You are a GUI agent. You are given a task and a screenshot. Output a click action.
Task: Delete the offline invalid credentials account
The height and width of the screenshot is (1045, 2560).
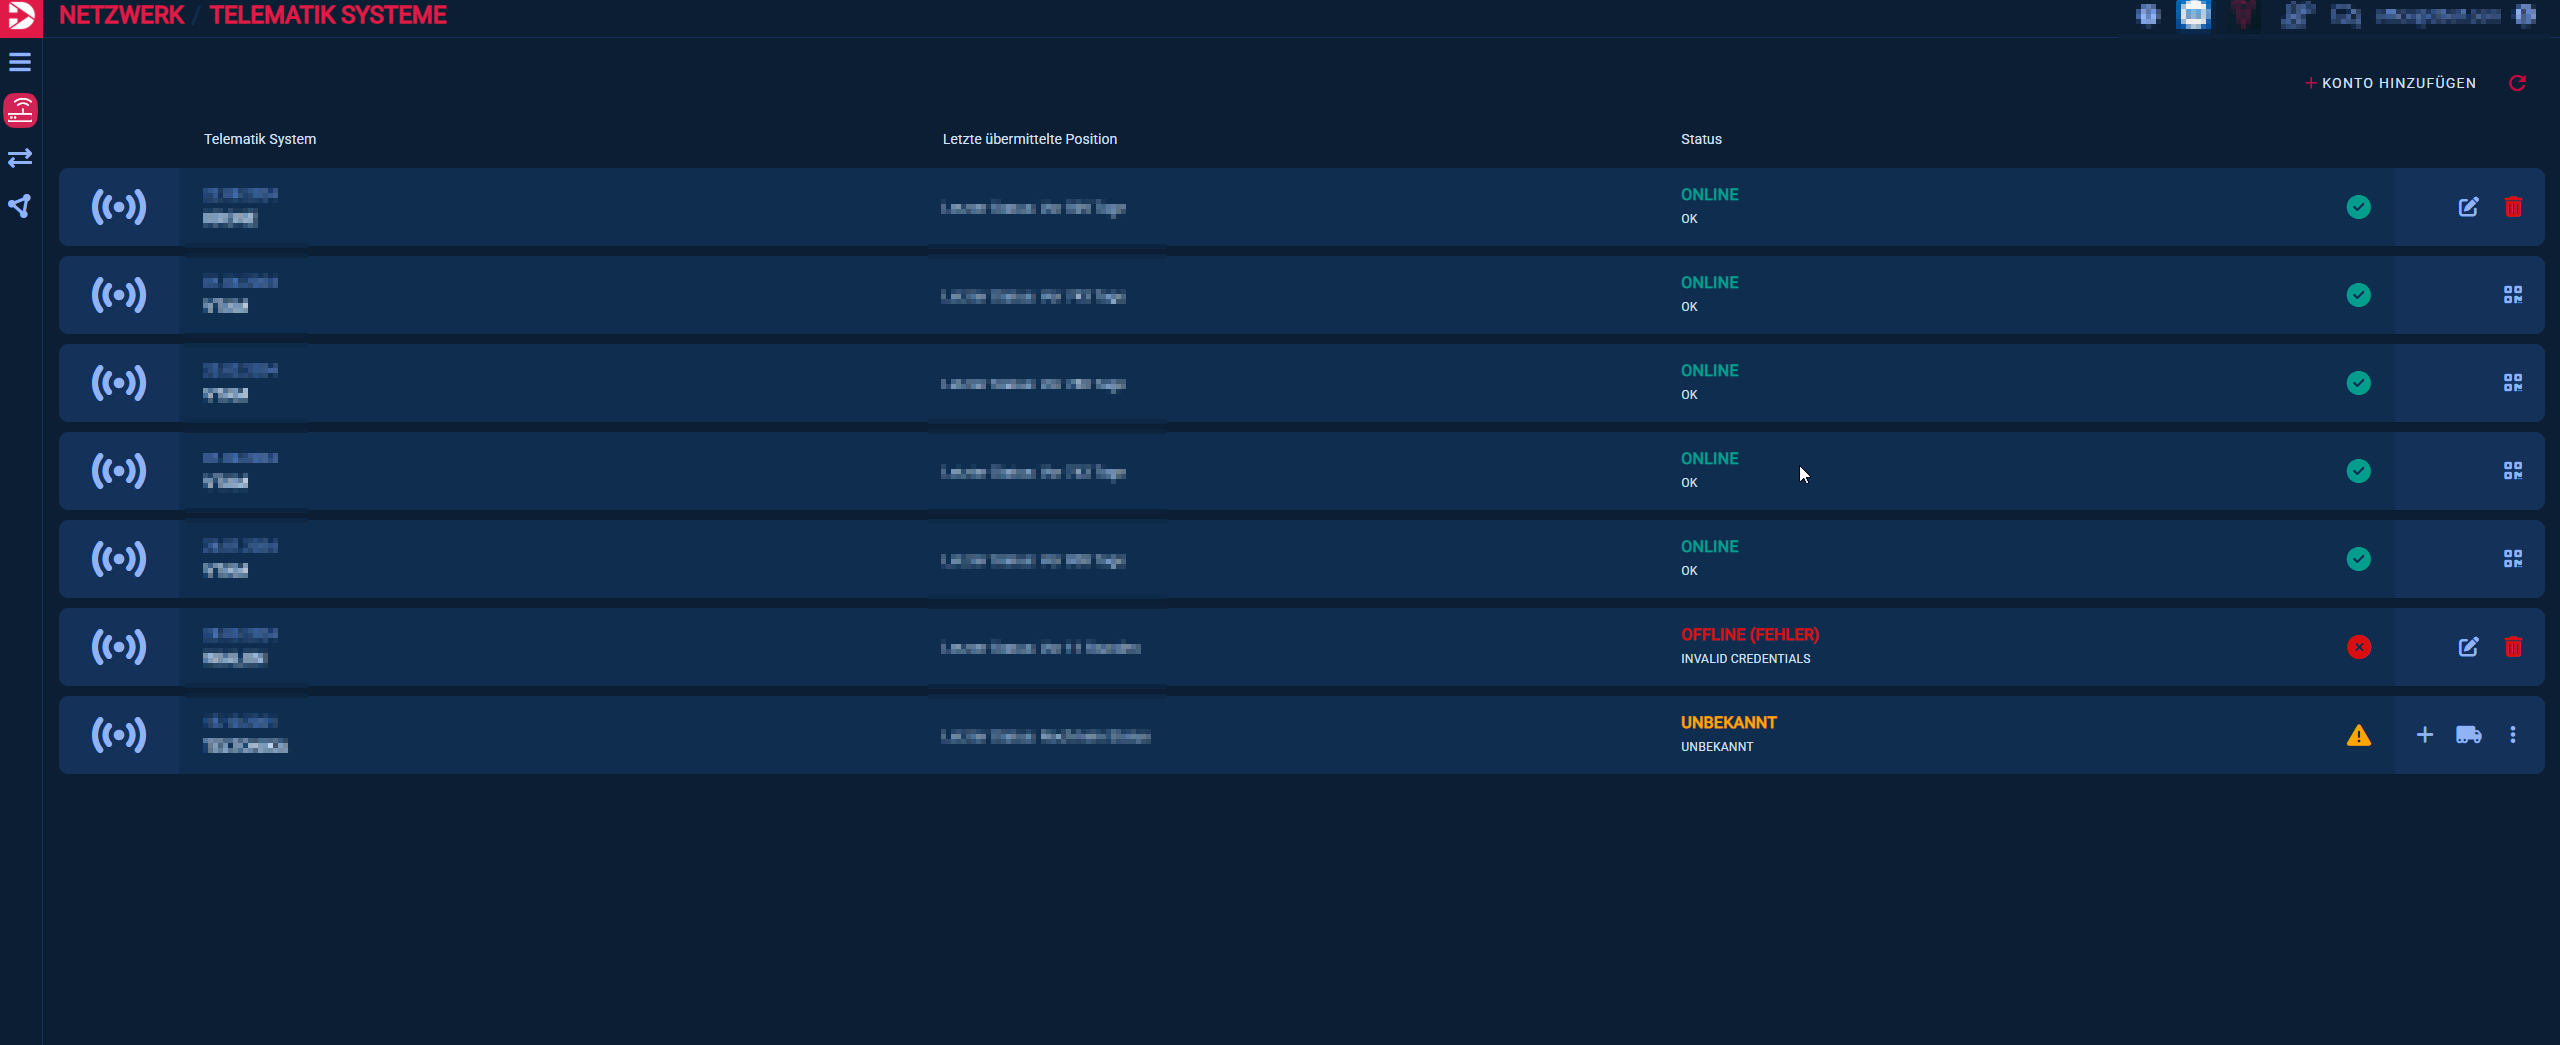tap(2512, 647)
